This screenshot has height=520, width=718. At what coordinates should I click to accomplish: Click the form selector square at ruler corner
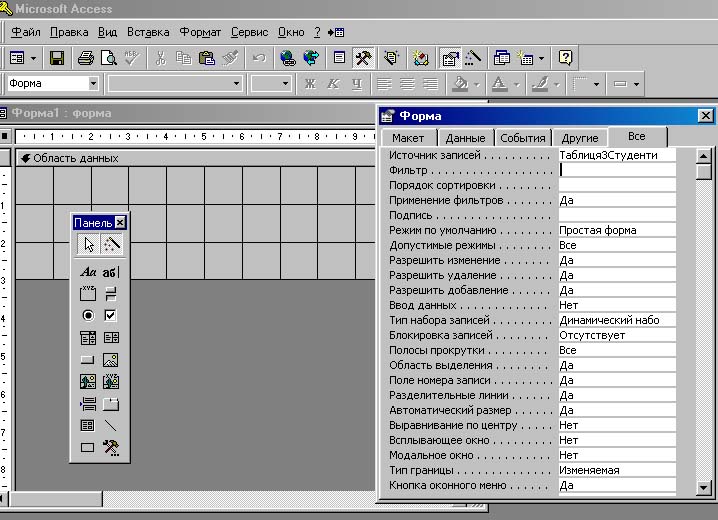(5, 136)
